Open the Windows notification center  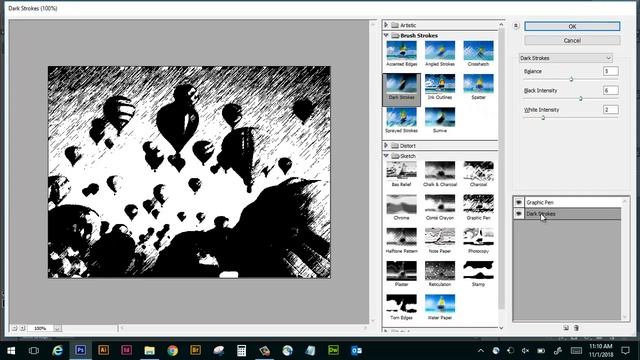tap(625, 350)
